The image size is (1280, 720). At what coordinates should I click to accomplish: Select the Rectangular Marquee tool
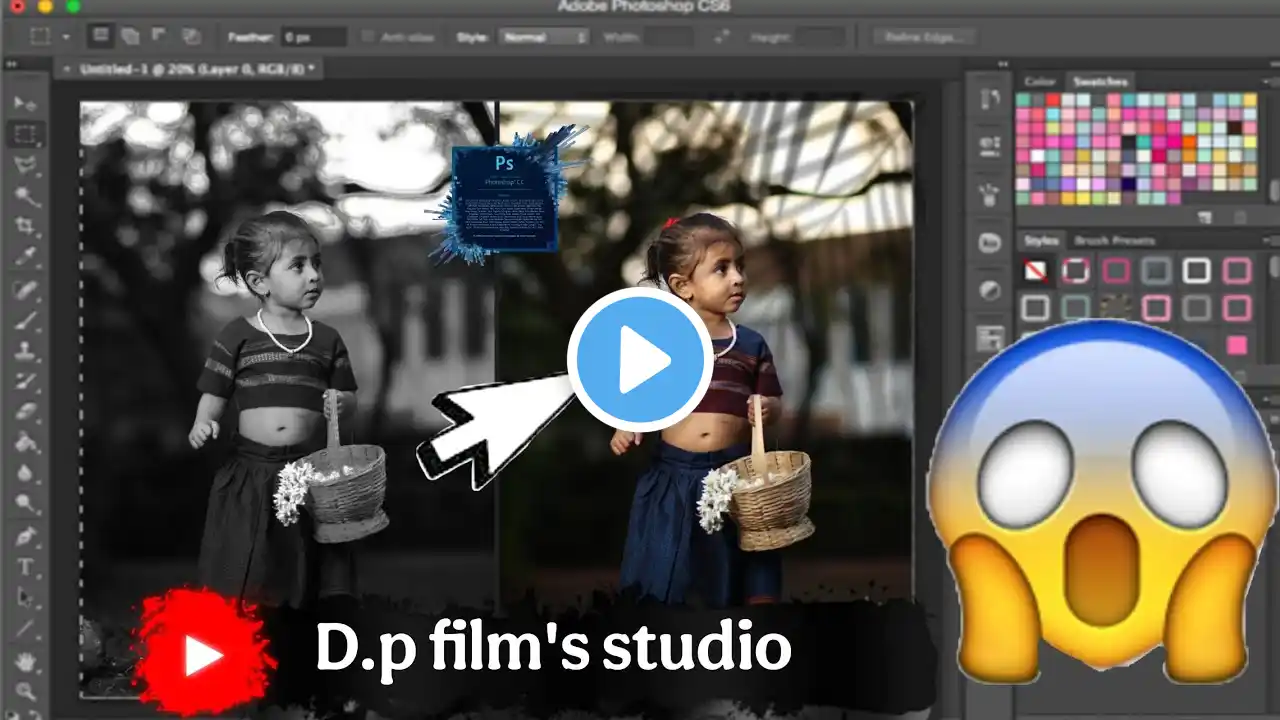[x=25, y=134]
